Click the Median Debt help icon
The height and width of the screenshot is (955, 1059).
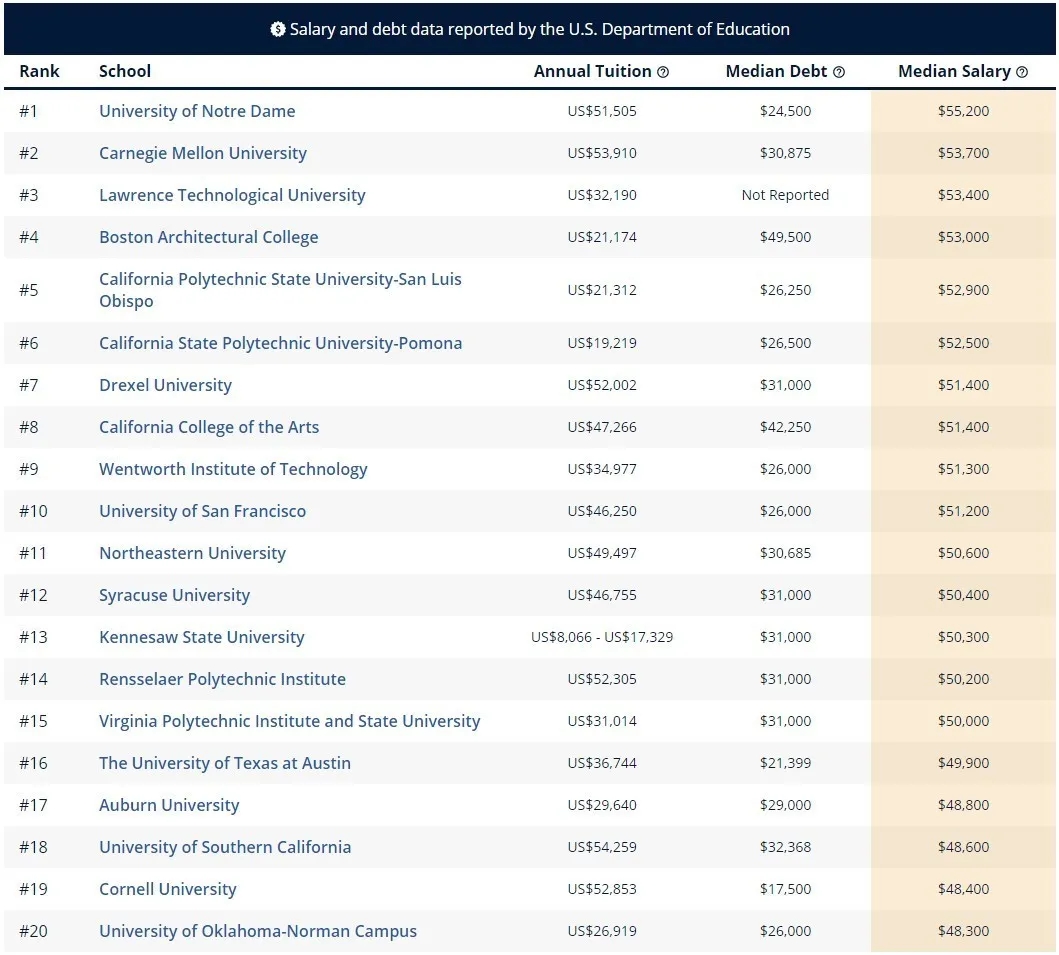pos(839,72)
